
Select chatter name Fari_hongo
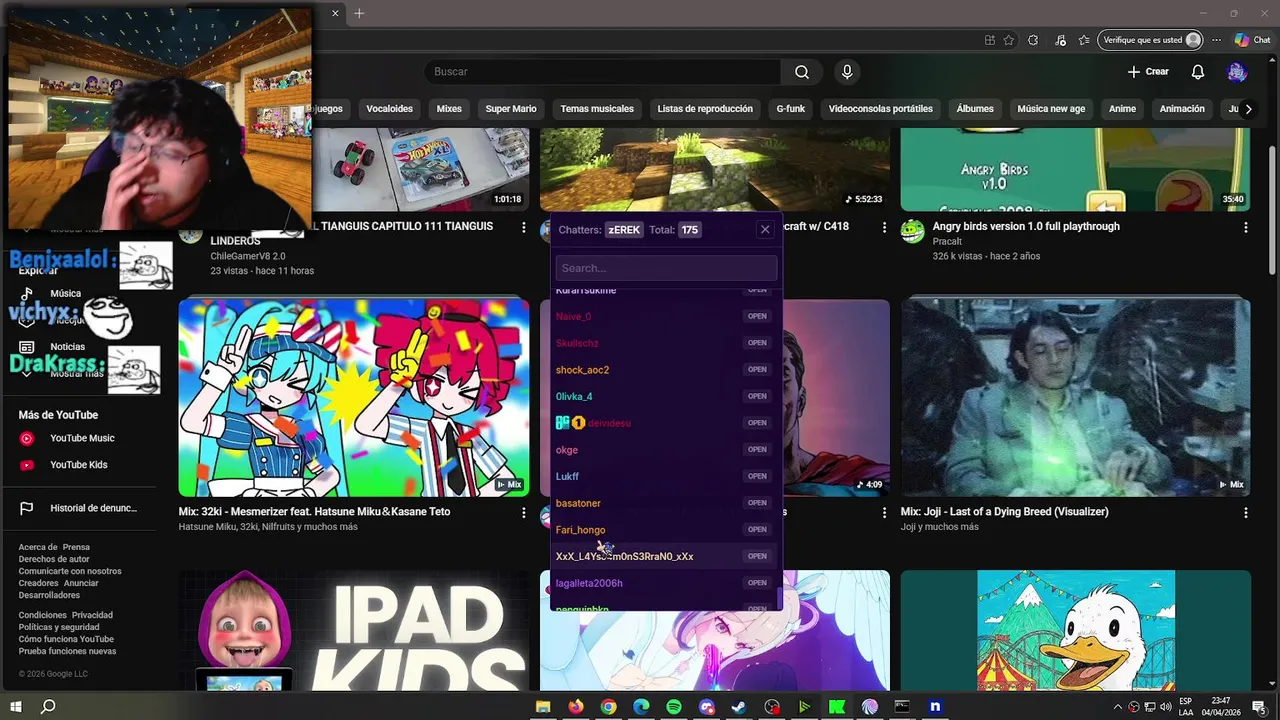pos(580,530)
